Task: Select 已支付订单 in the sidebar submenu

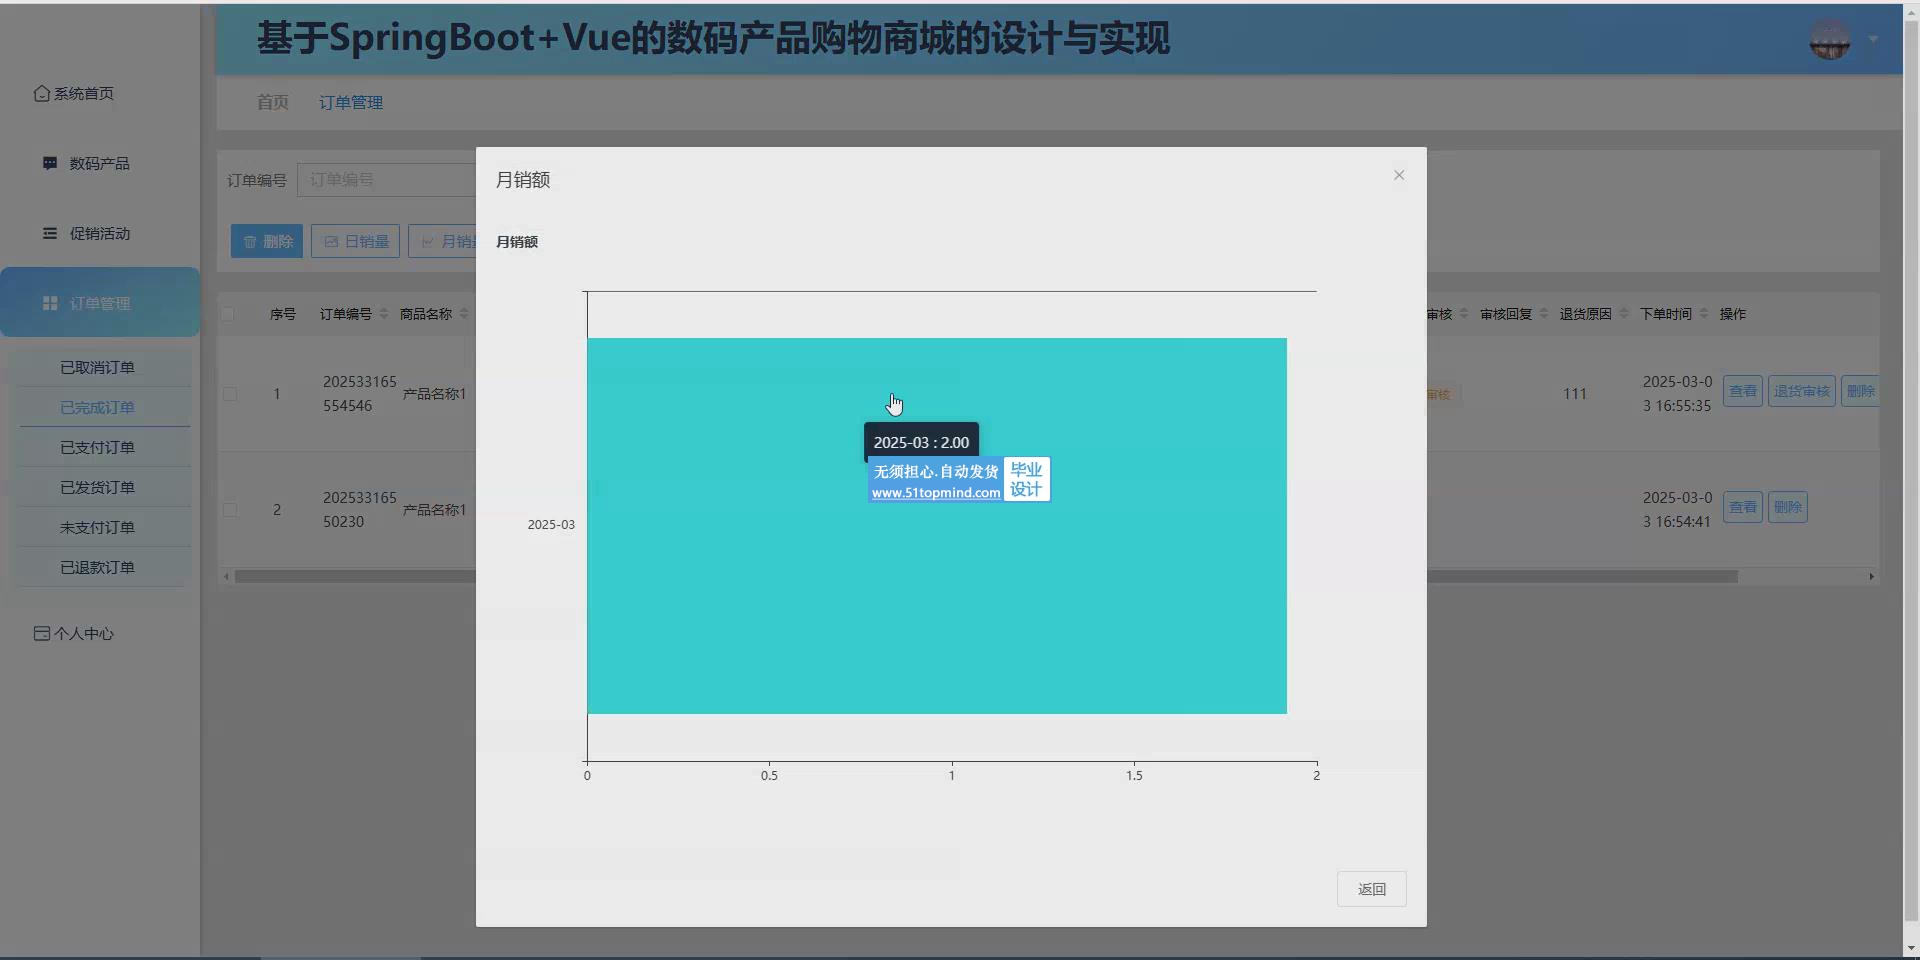Action: [x=97, y=447]
